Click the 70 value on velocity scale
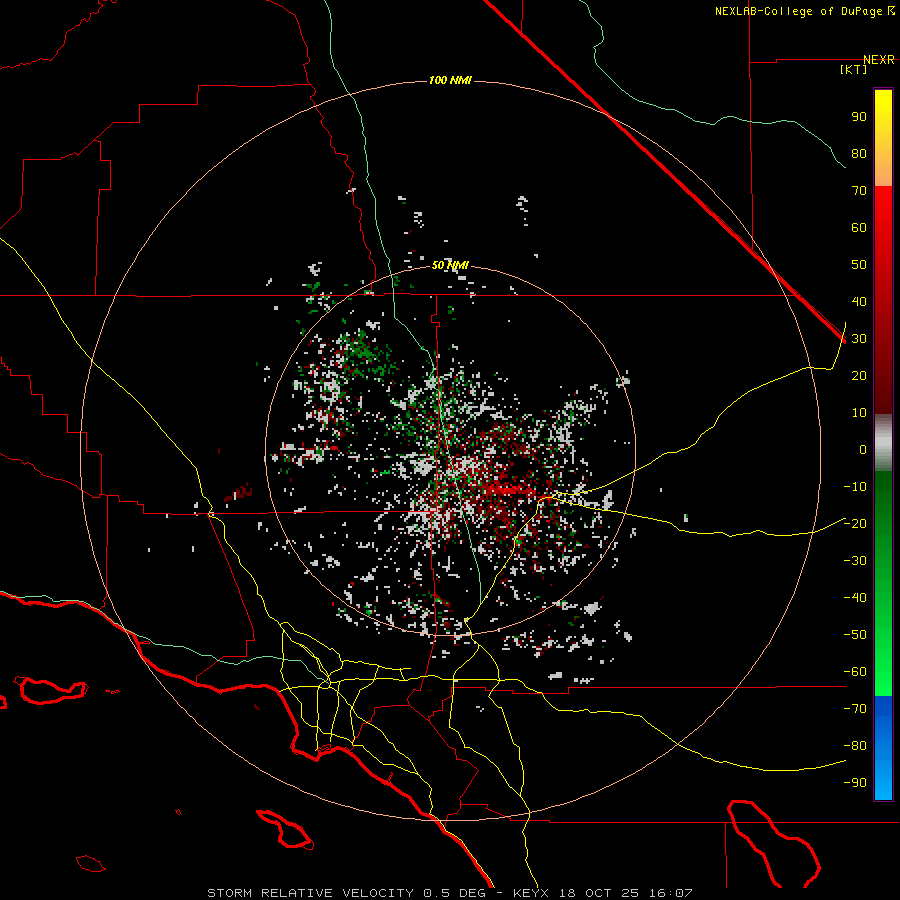Screen dimensions: 900x900 click(x=859, y=191)
